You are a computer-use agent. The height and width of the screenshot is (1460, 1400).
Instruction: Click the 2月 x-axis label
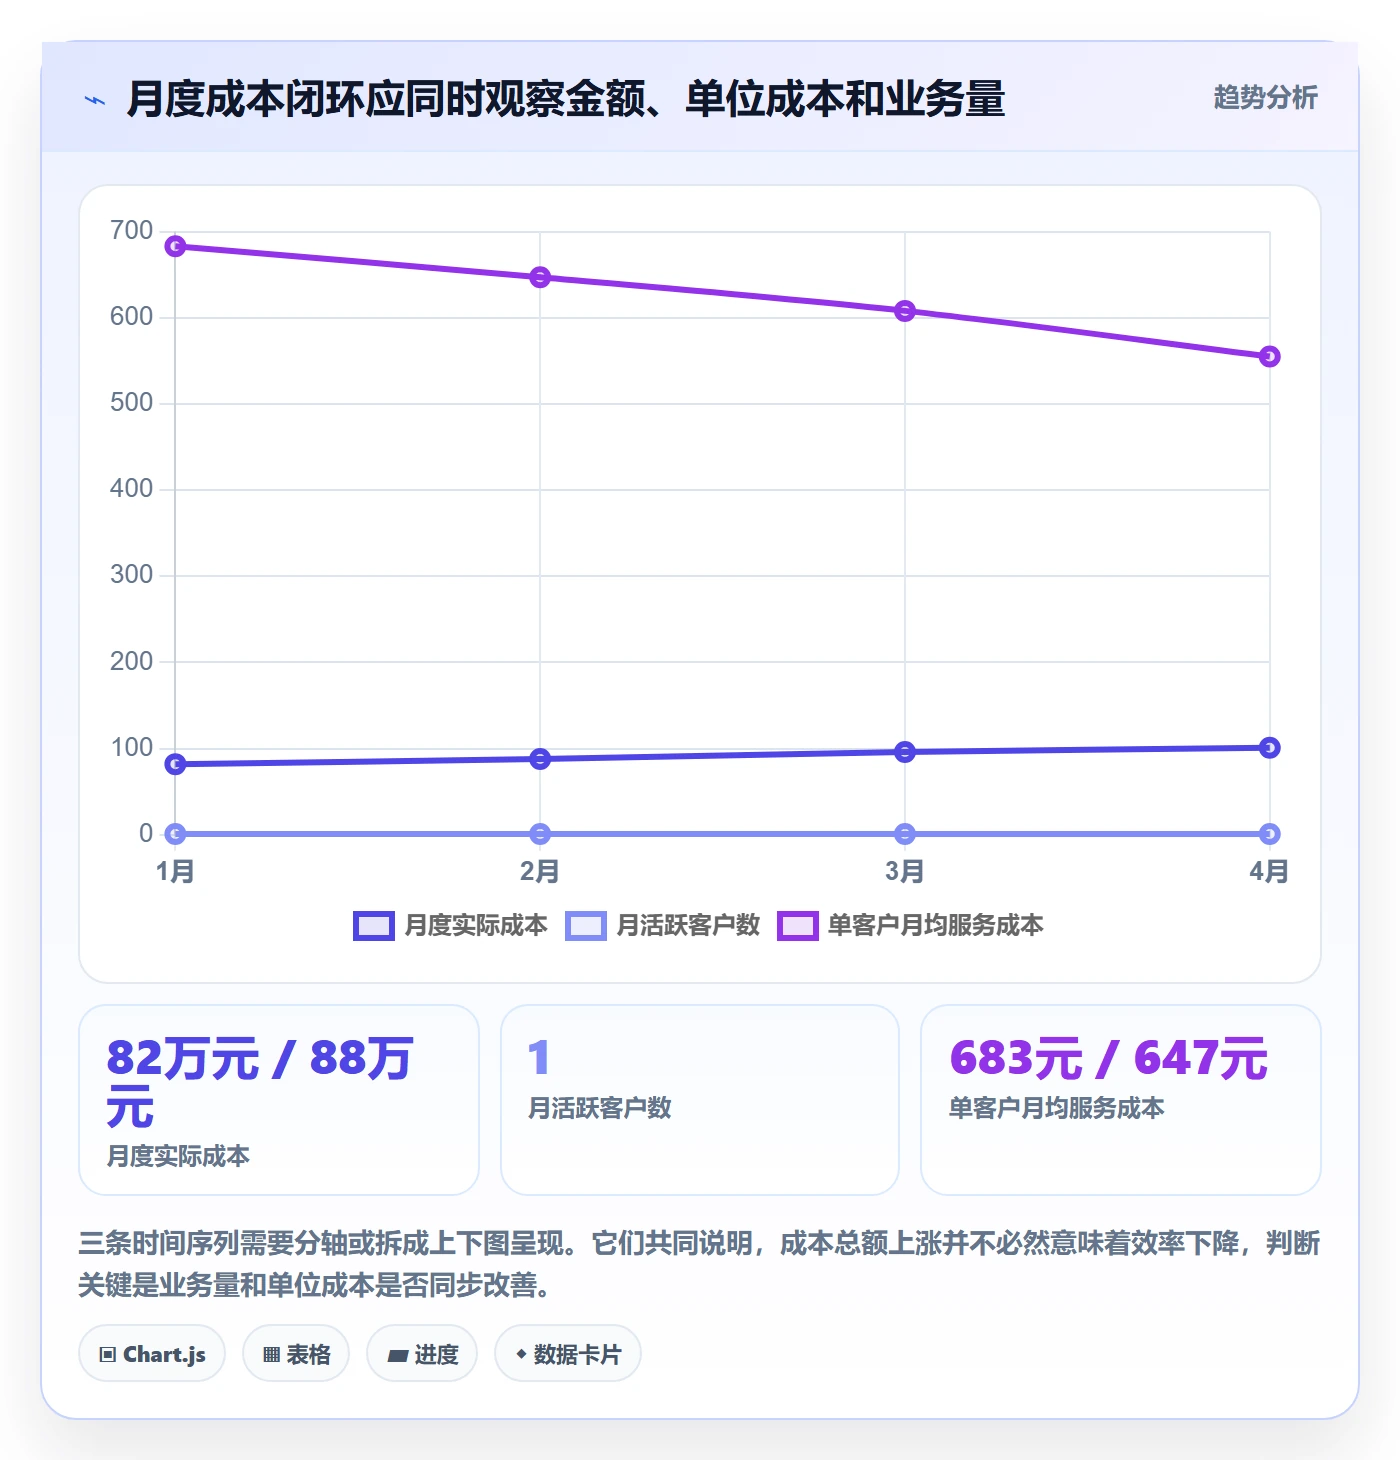point(540,872)
